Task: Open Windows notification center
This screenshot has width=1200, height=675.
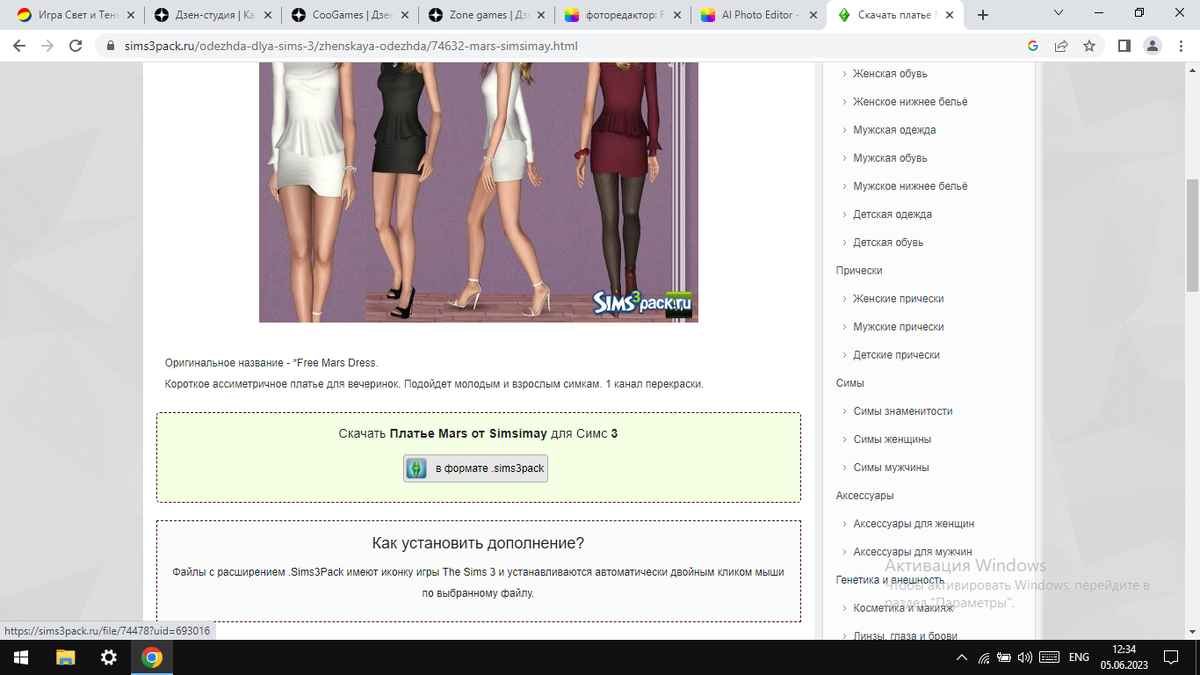Action: click(1173, 658)
